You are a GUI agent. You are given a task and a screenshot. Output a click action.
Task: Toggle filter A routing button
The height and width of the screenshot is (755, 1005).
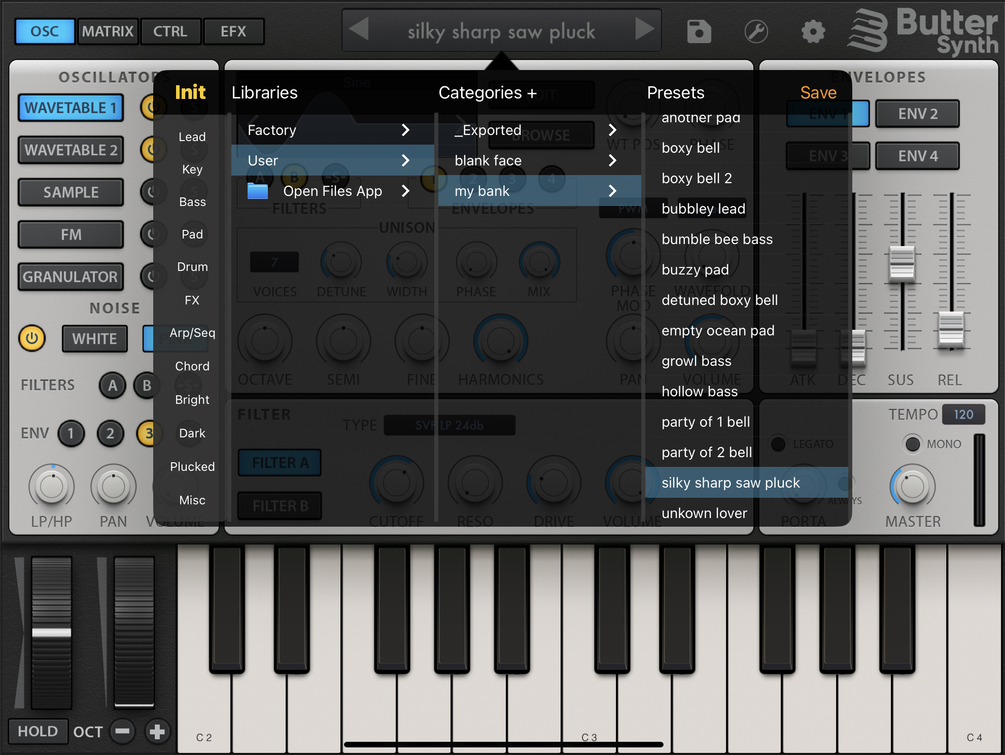tap(112, 385)
